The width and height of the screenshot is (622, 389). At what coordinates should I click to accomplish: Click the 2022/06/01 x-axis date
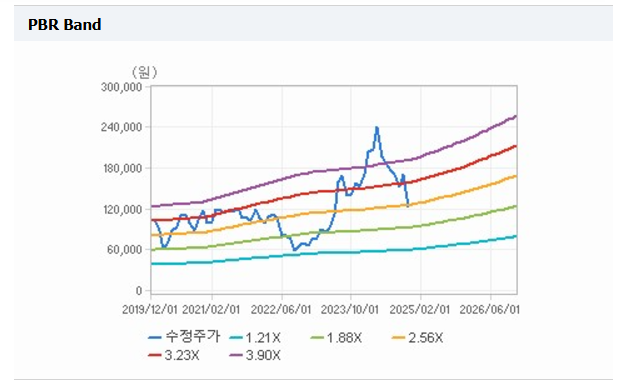pyautogui.click(x=281, y=309)
